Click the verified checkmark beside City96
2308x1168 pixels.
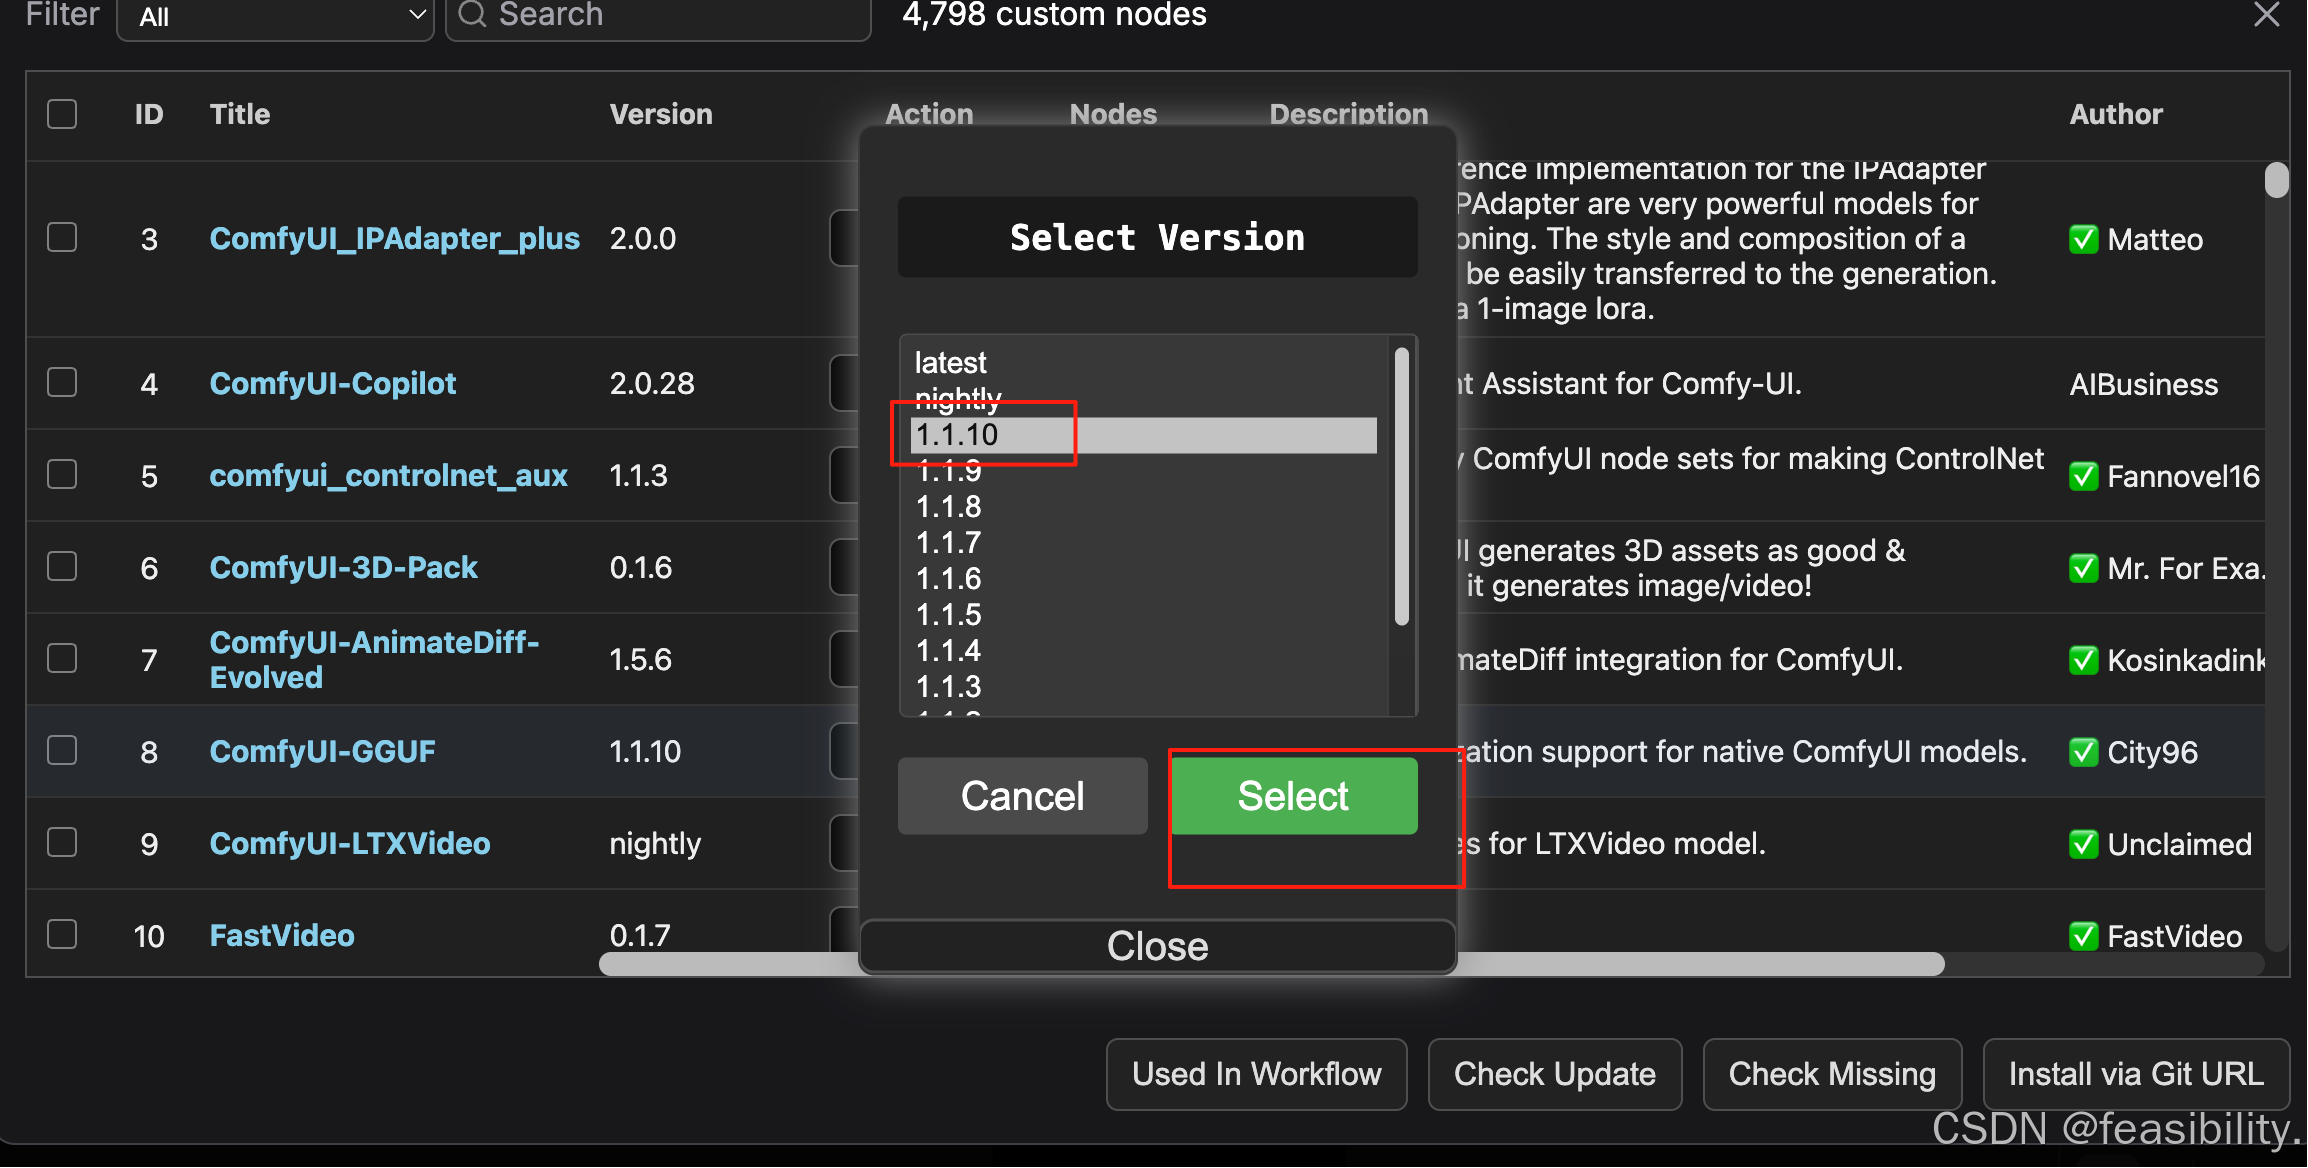(2083, 752)
